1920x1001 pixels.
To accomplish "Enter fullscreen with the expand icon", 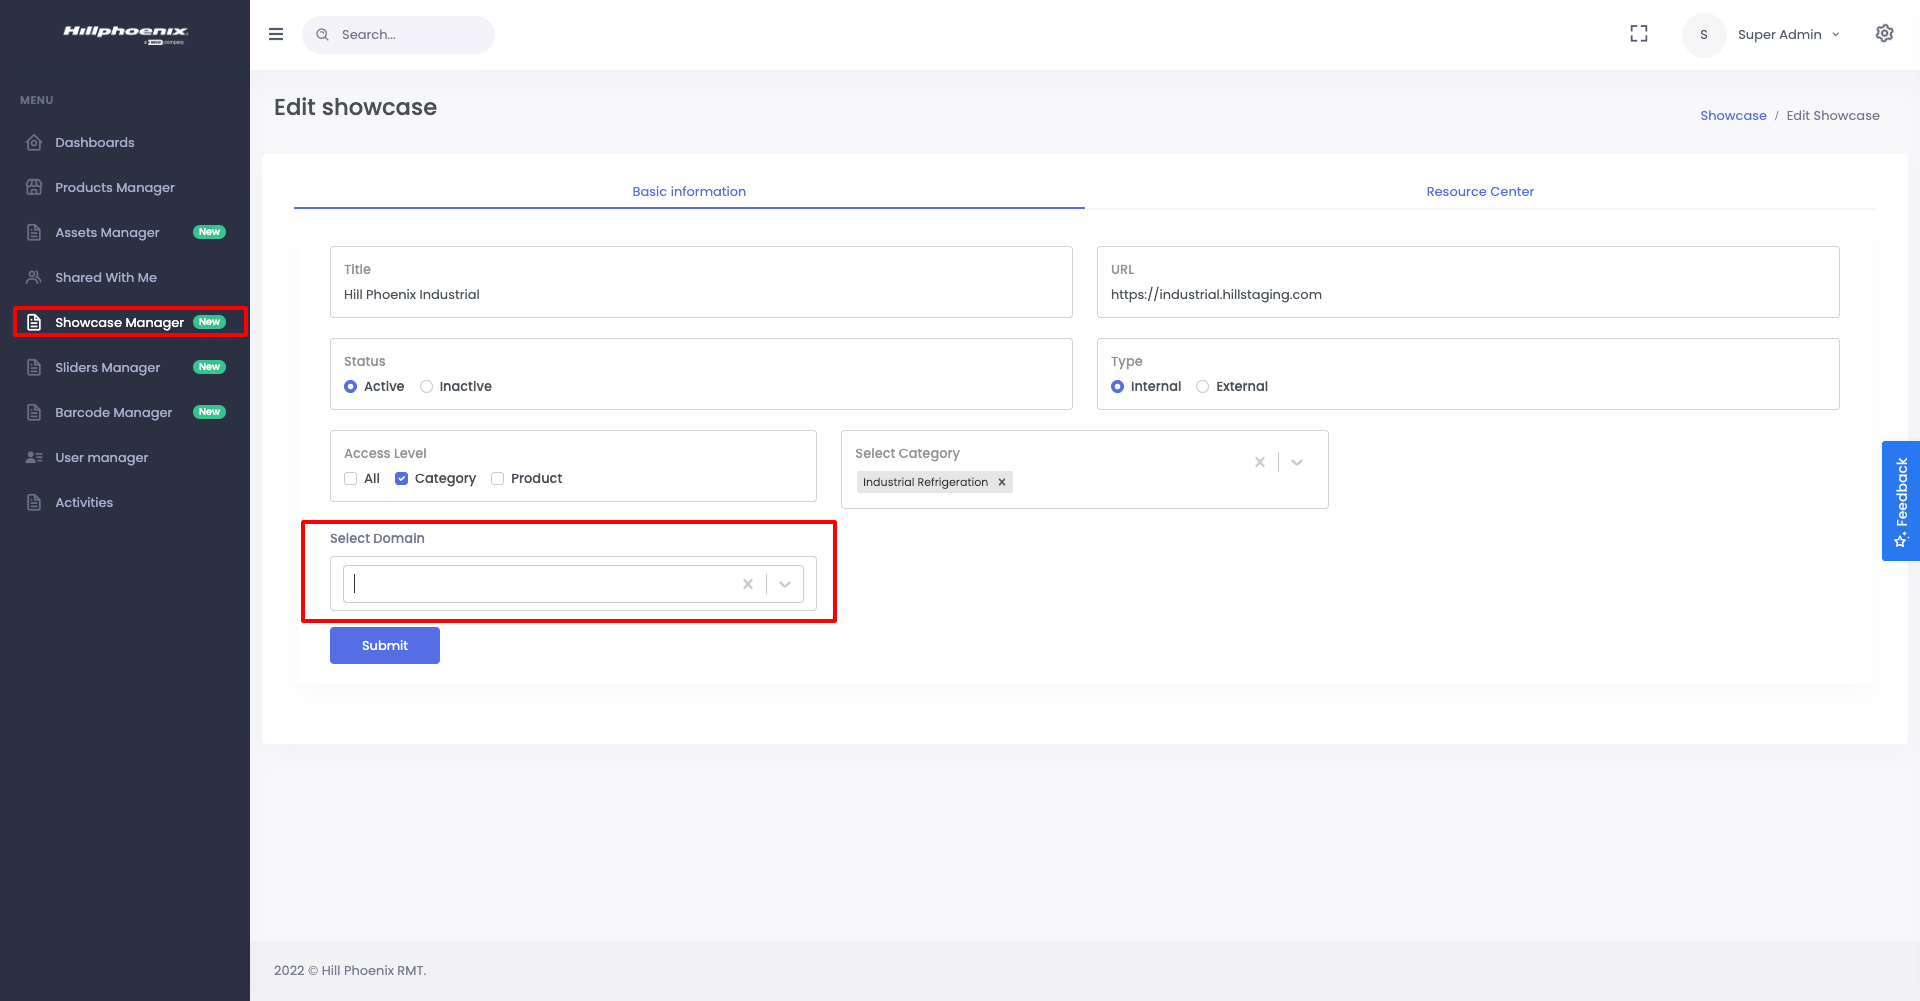I will pyautogui.click(x=1639, y=34).
